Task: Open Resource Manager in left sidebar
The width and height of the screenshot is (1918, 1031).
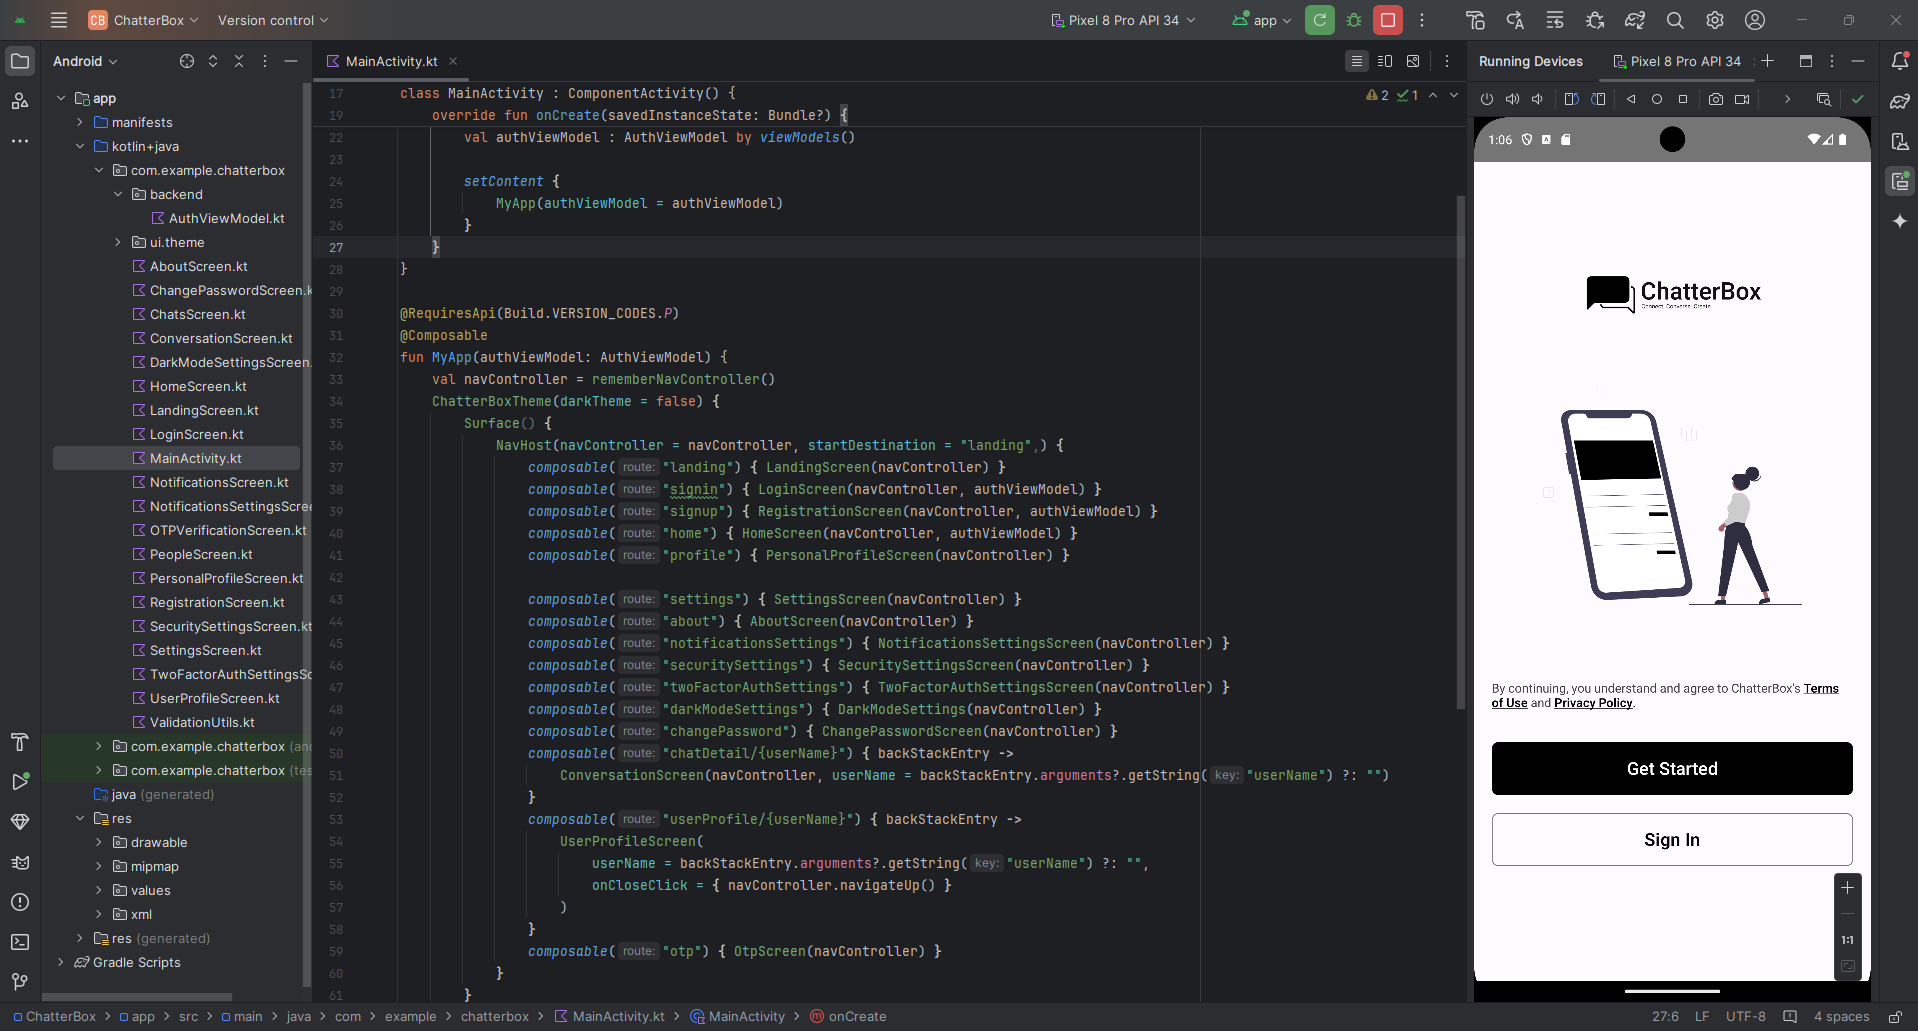Action: 20,101
